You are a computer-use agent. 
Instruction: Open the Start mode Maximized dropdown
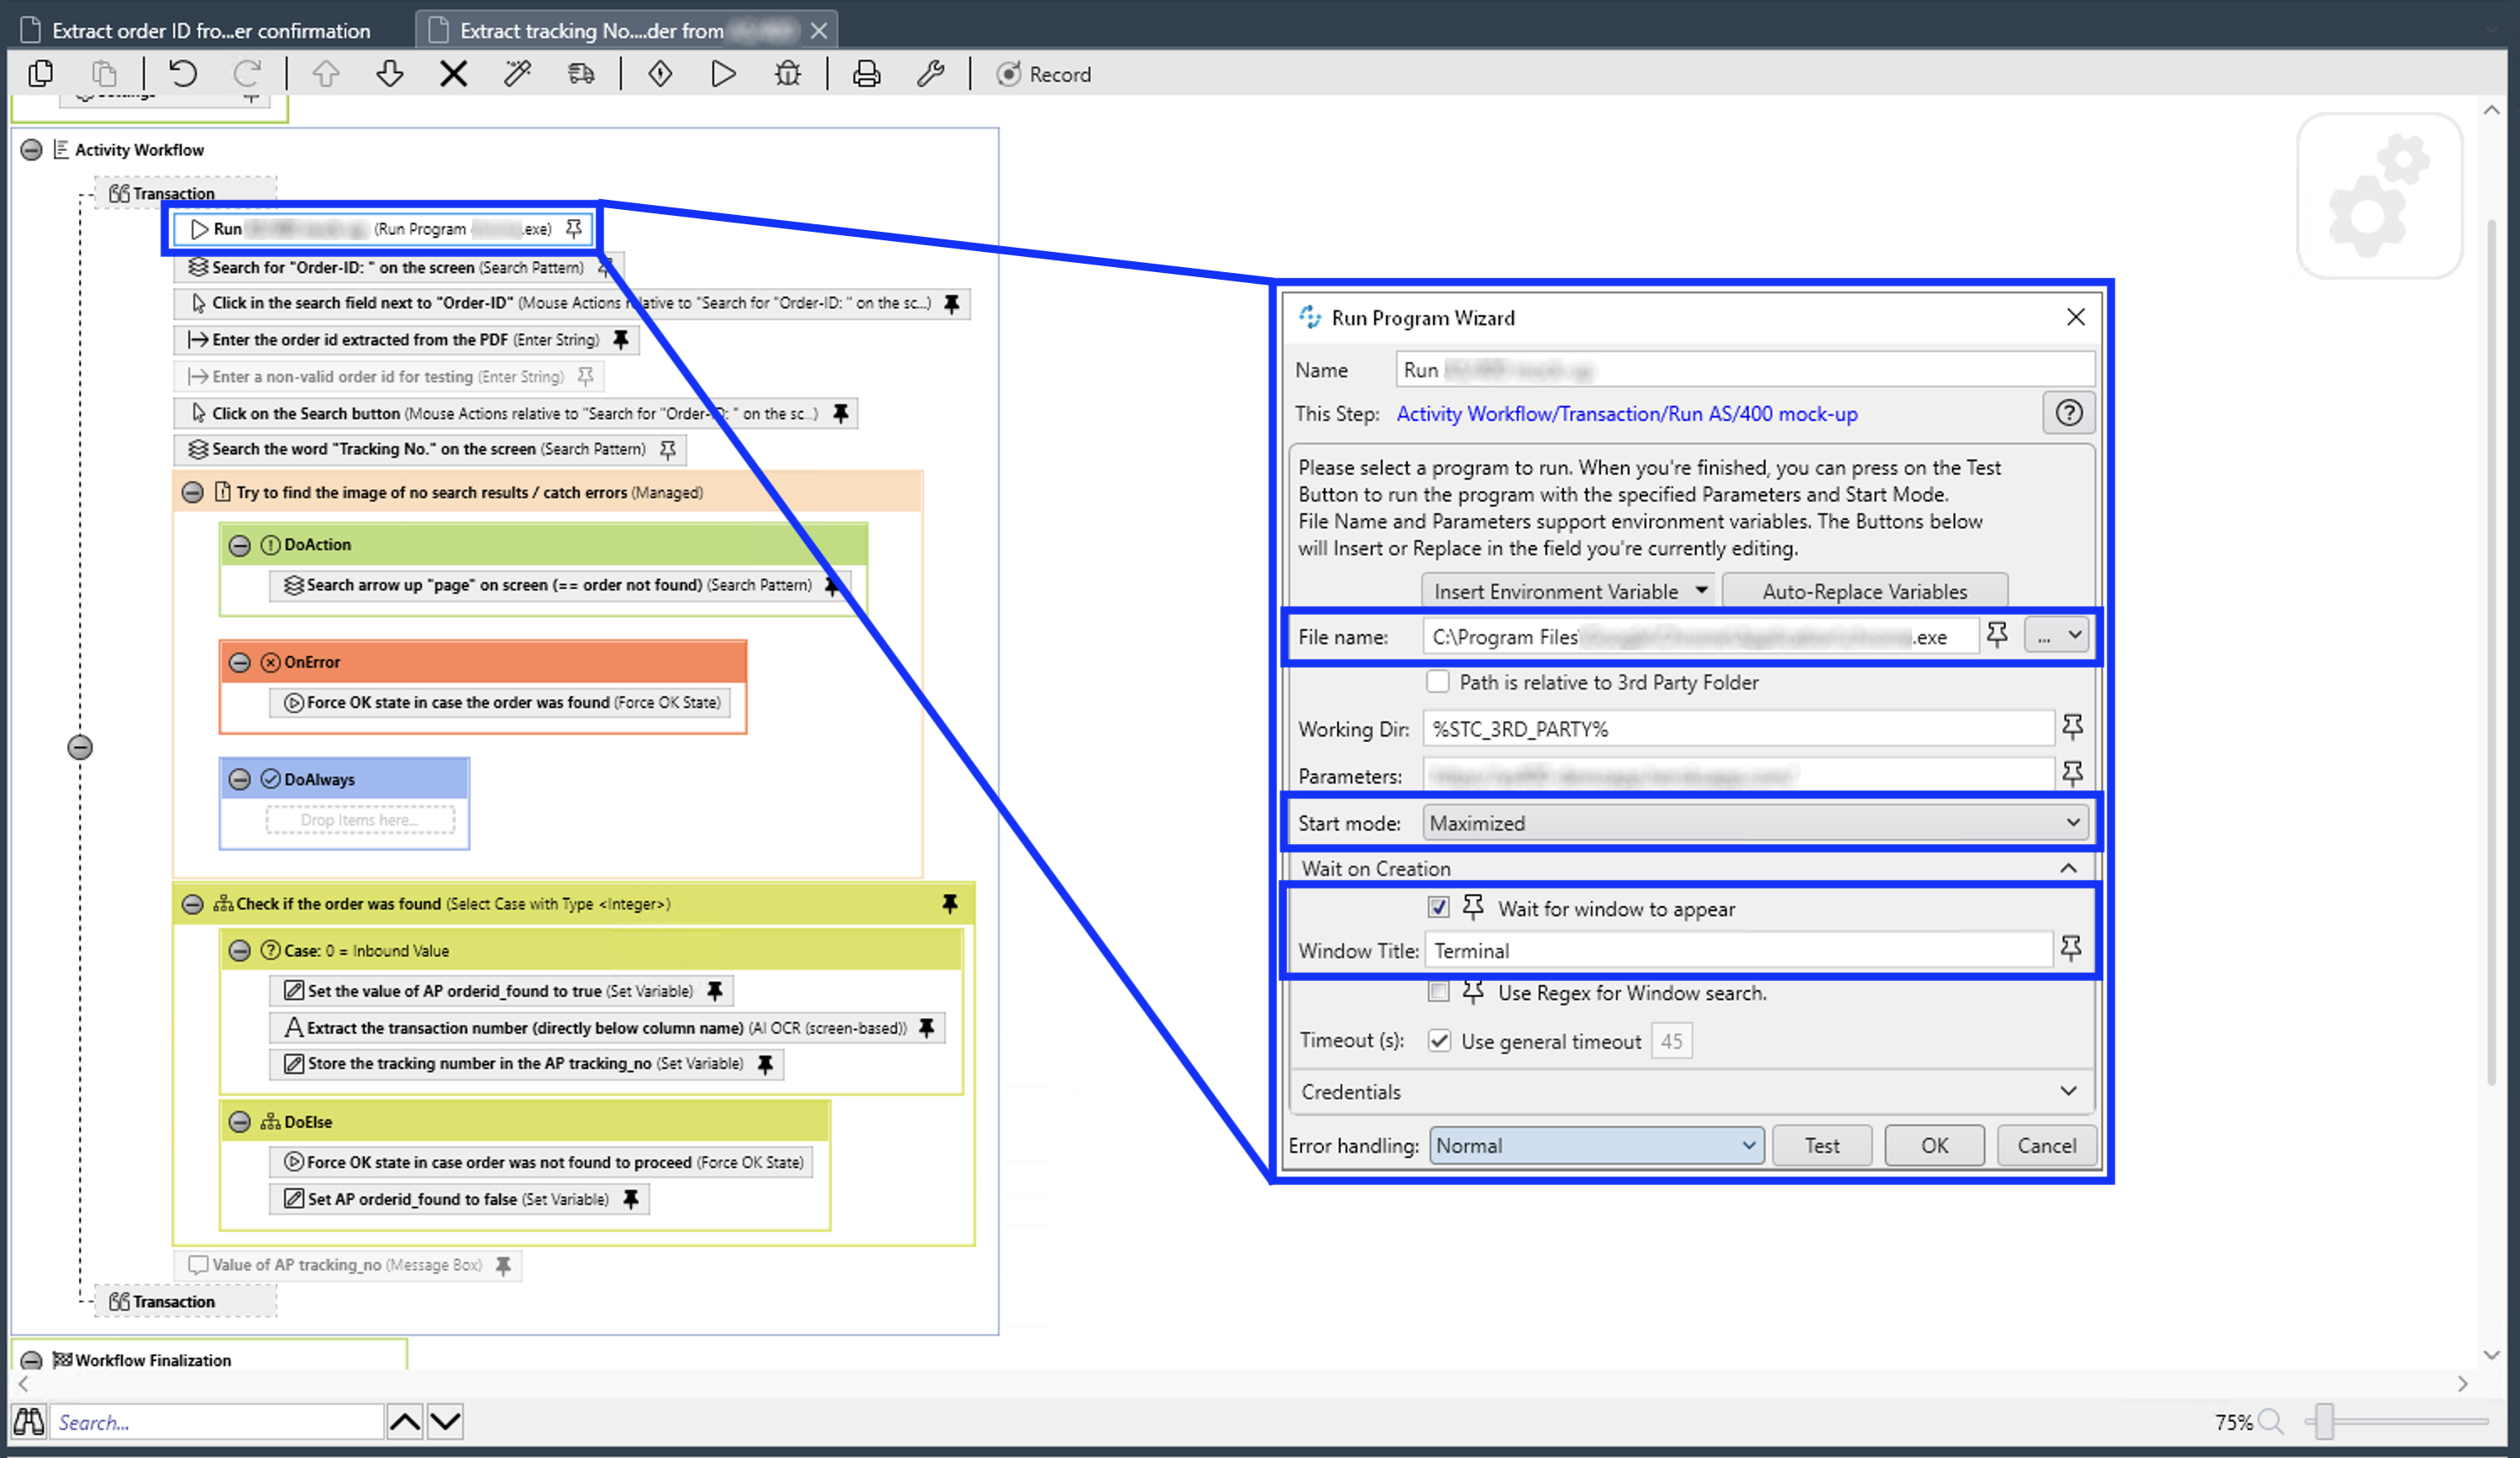coord(1755,823)
